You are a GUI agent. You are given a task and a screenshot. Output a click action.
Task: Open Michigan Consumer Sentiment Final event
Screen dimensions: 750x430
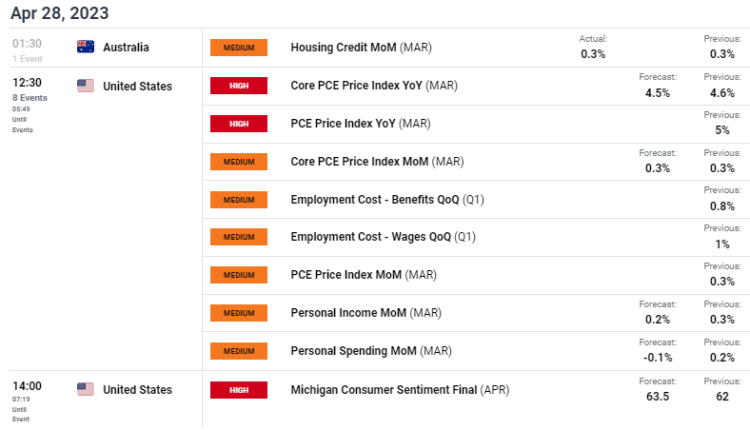click(384, 390)
